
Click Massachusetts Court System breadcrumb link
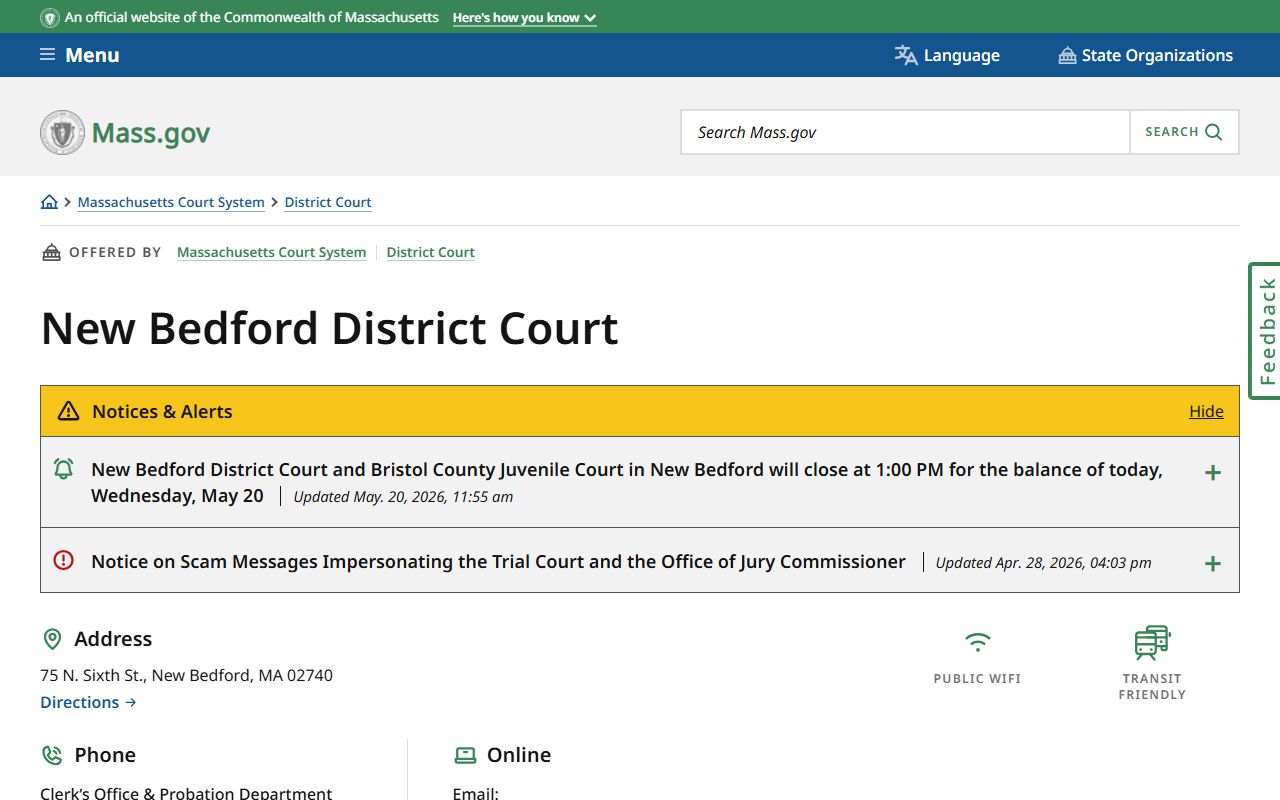(x=171, y=202)
